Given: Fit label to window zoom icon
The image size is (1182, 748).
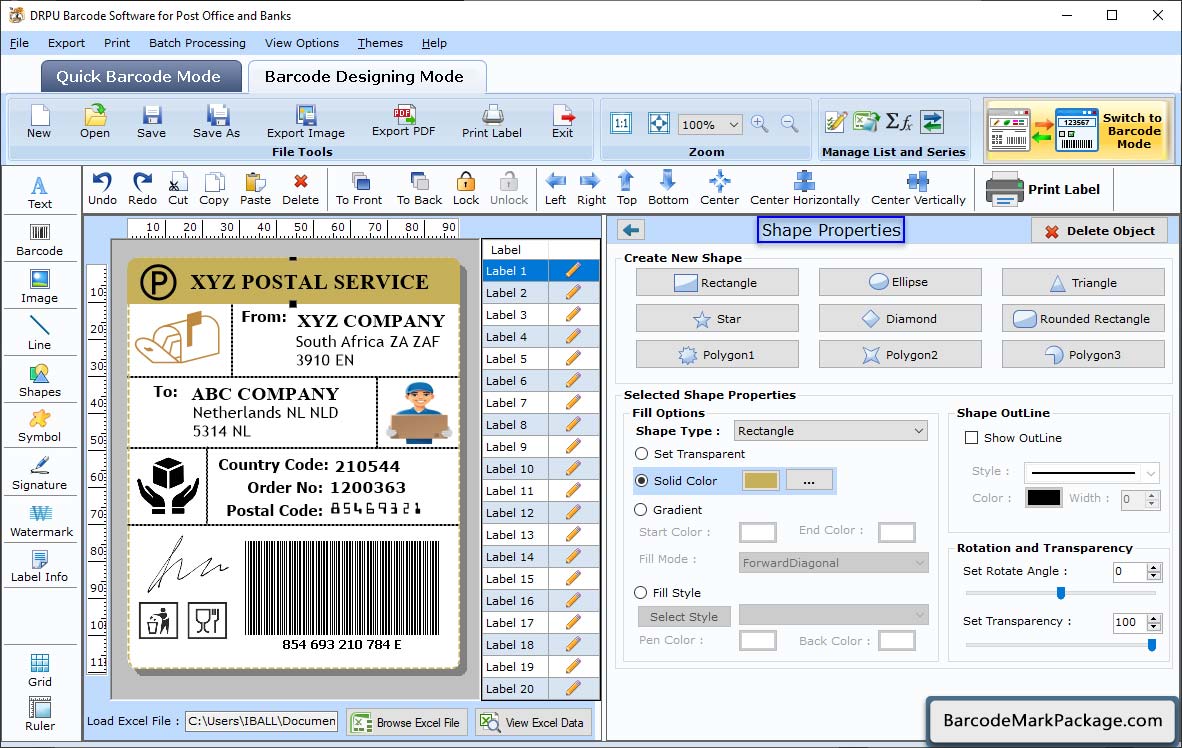Looking at the screenshot, I should coord(659,124).
